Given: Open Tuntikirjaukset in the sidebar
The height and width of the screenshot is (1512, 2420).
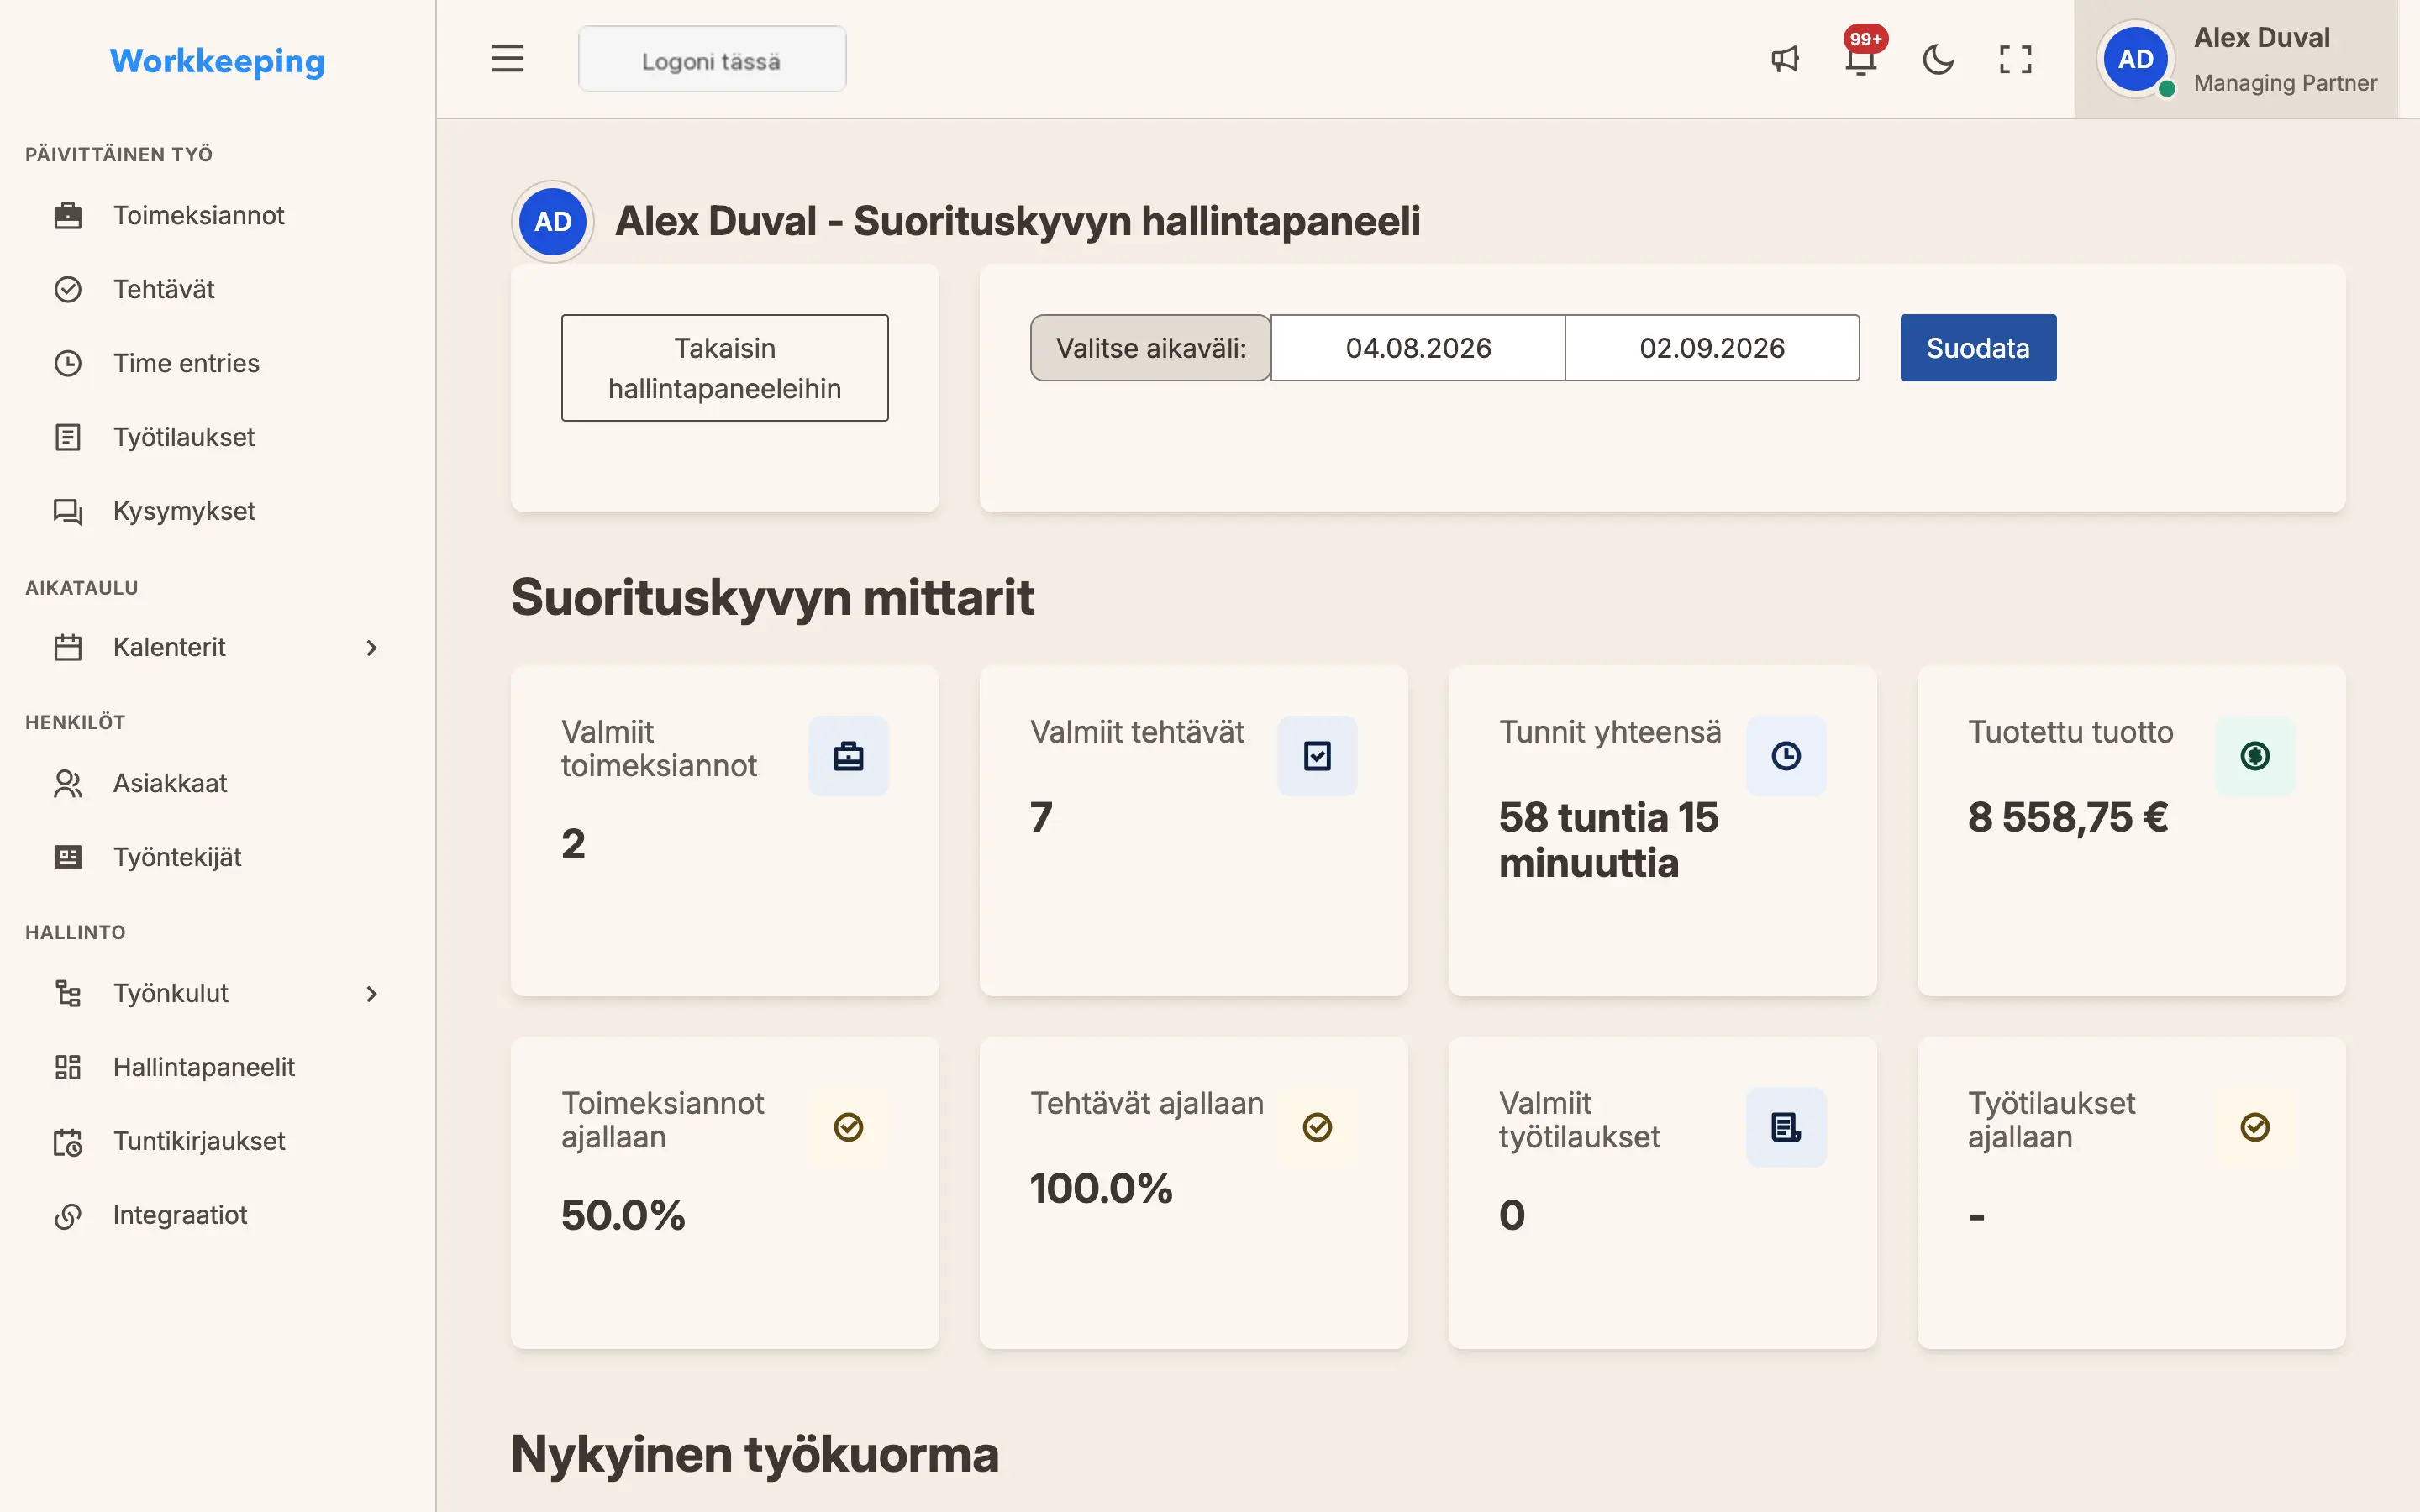Looking at the screenshot, I should point(217,1141).
